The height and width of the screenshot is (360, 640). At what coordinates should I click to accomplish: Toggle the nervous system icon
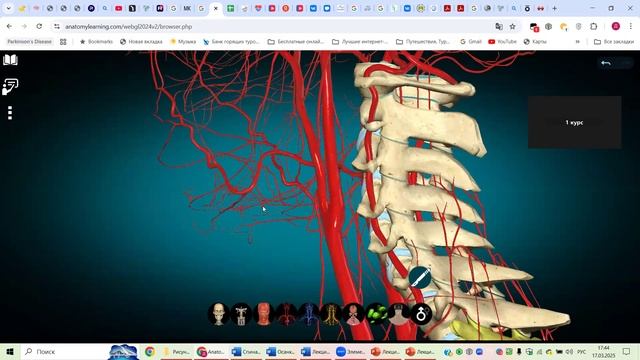[331, 314]
